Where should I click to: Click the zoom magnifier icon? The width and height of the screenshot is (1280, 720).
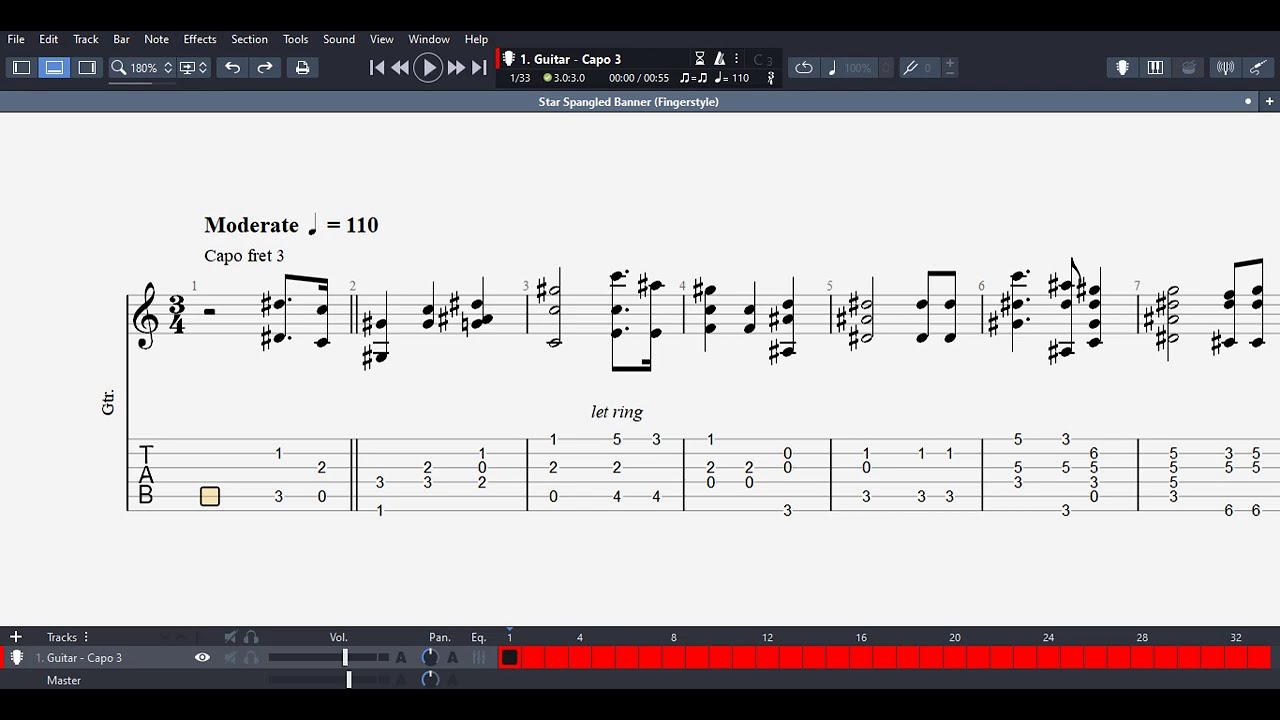click(118, 67)
